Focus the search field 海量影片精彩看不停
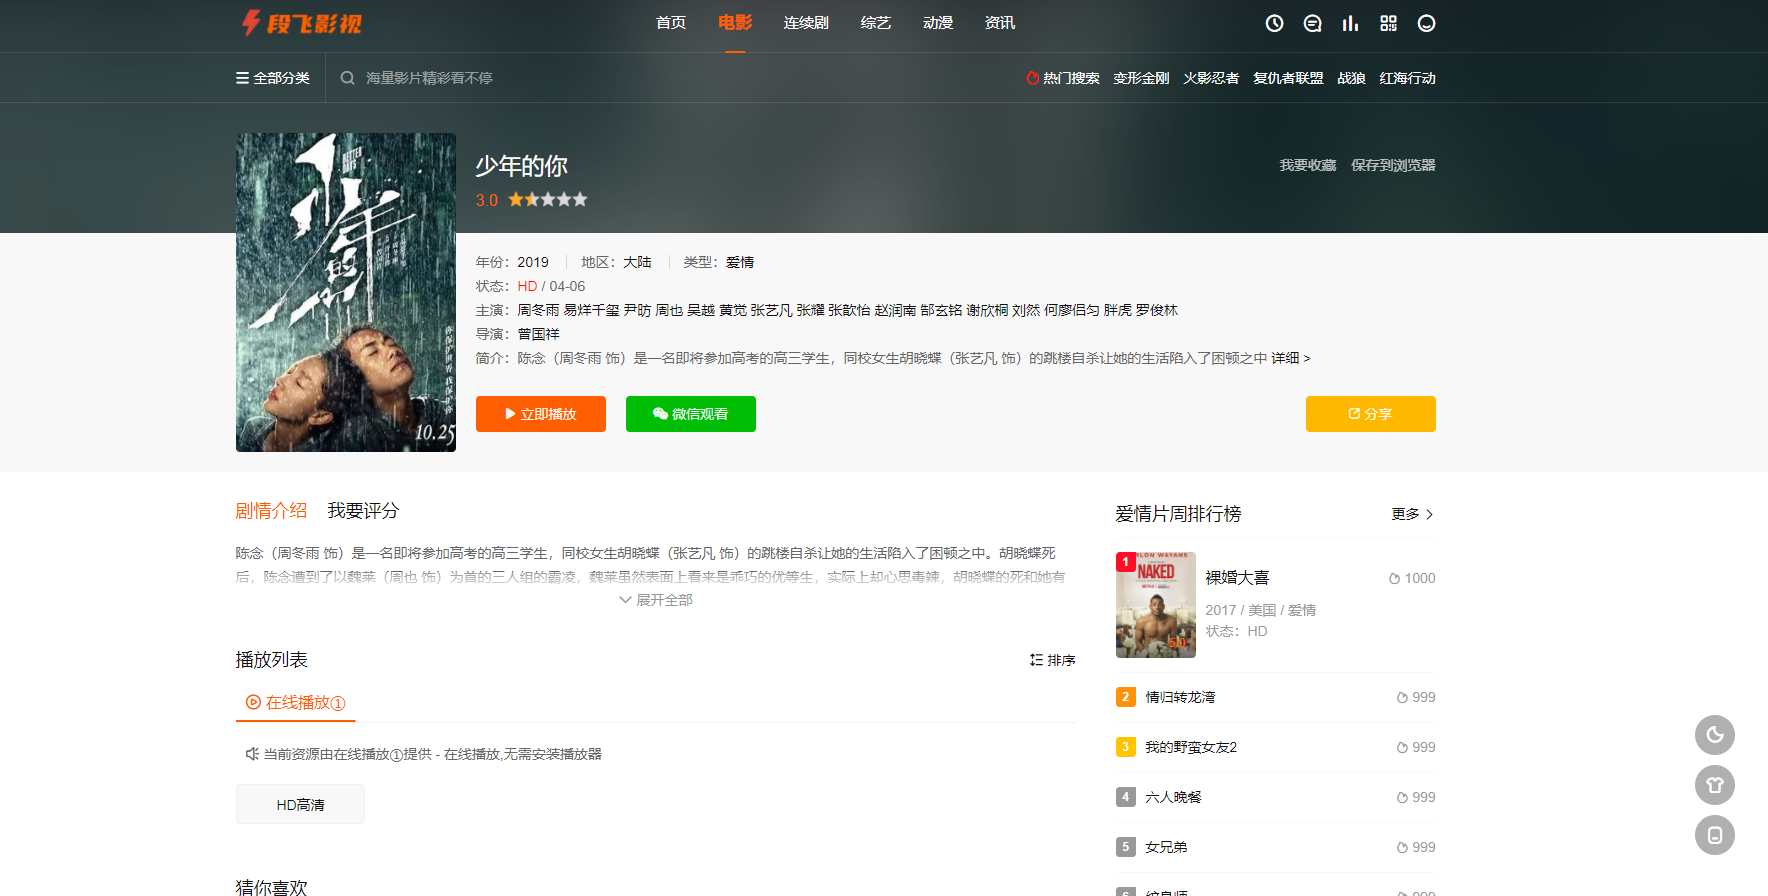The height and width of the screenshot is (896, 1768). pos(429,78)
